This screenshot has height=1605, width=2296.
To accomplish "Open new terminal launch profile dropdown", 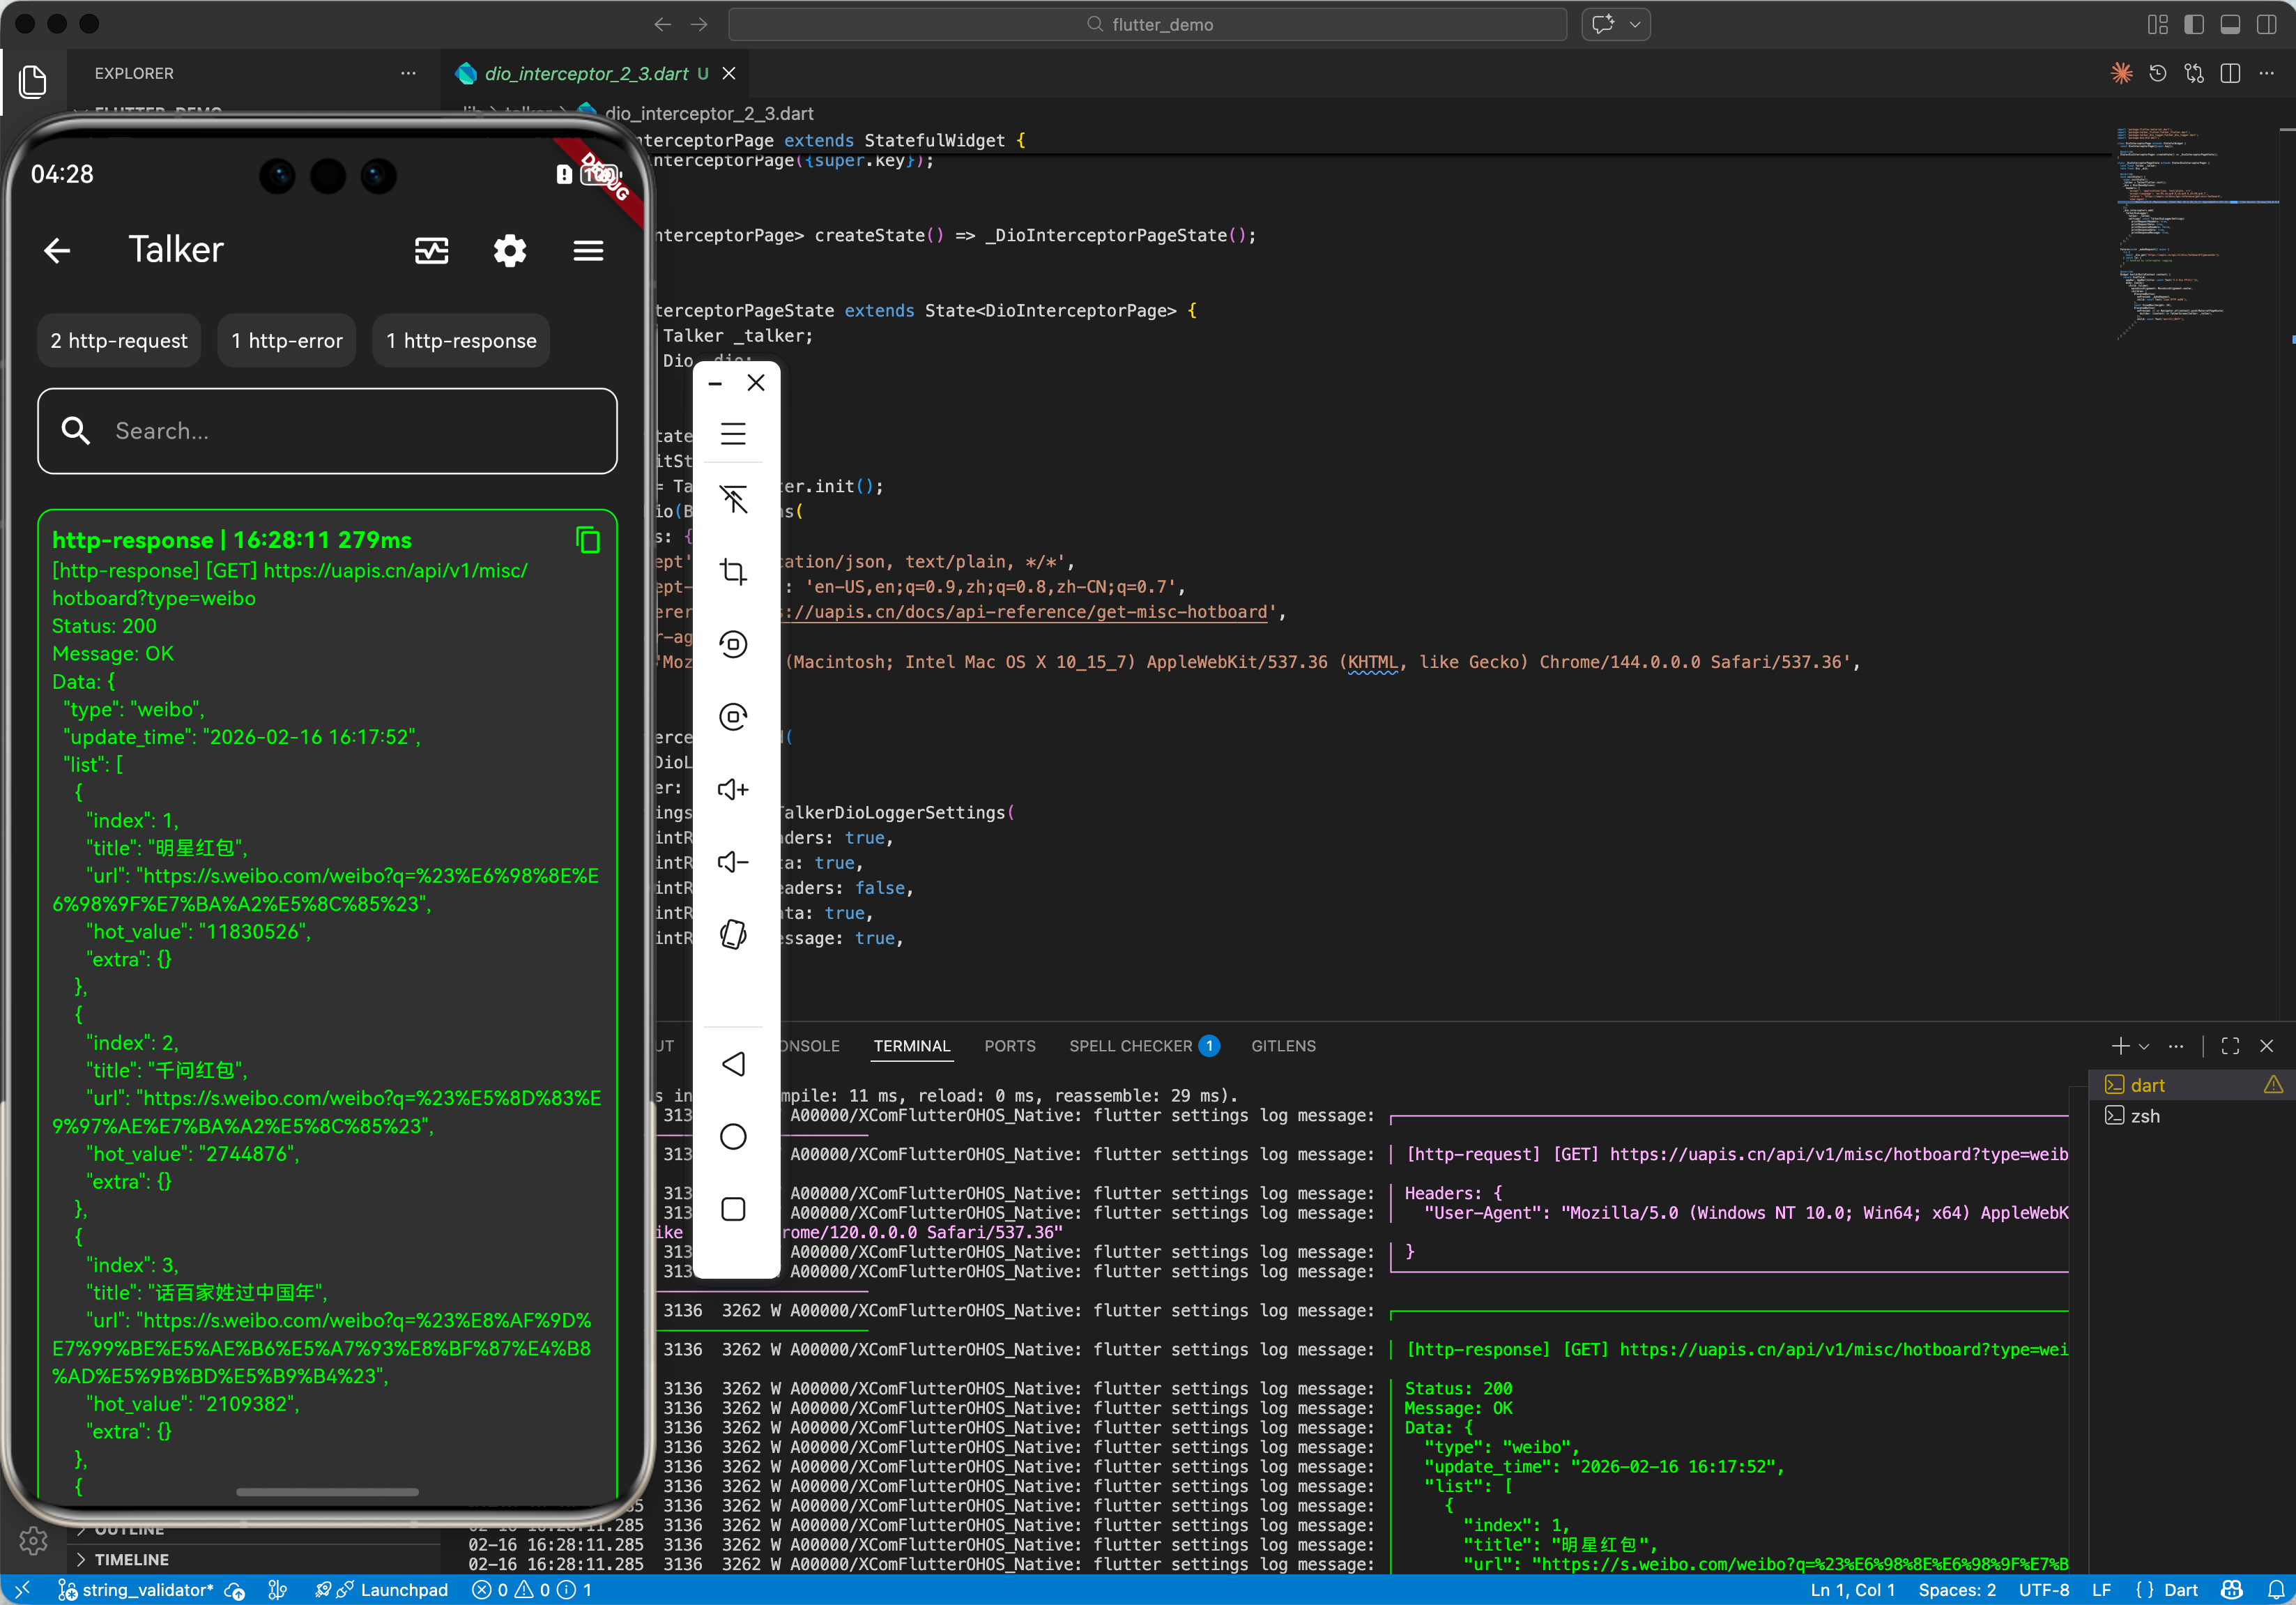I will tap(2144, 1046).
